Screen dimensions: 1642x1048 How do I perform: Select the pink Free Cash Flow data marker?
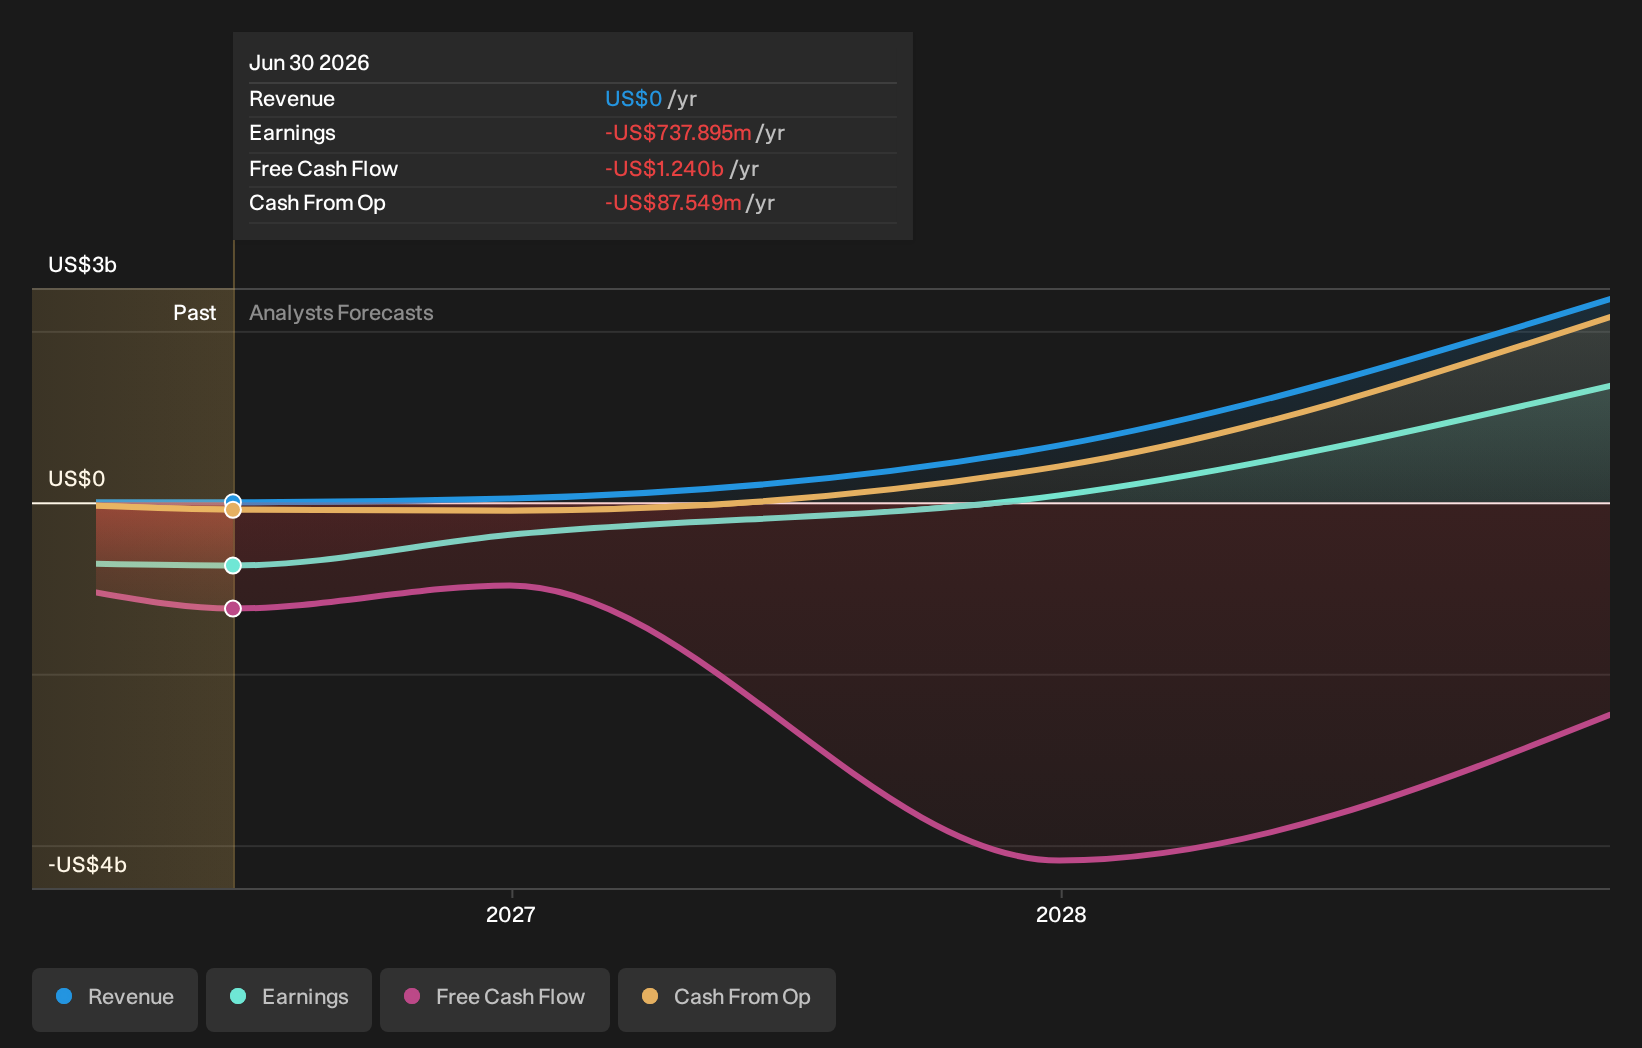coord(233,608)
